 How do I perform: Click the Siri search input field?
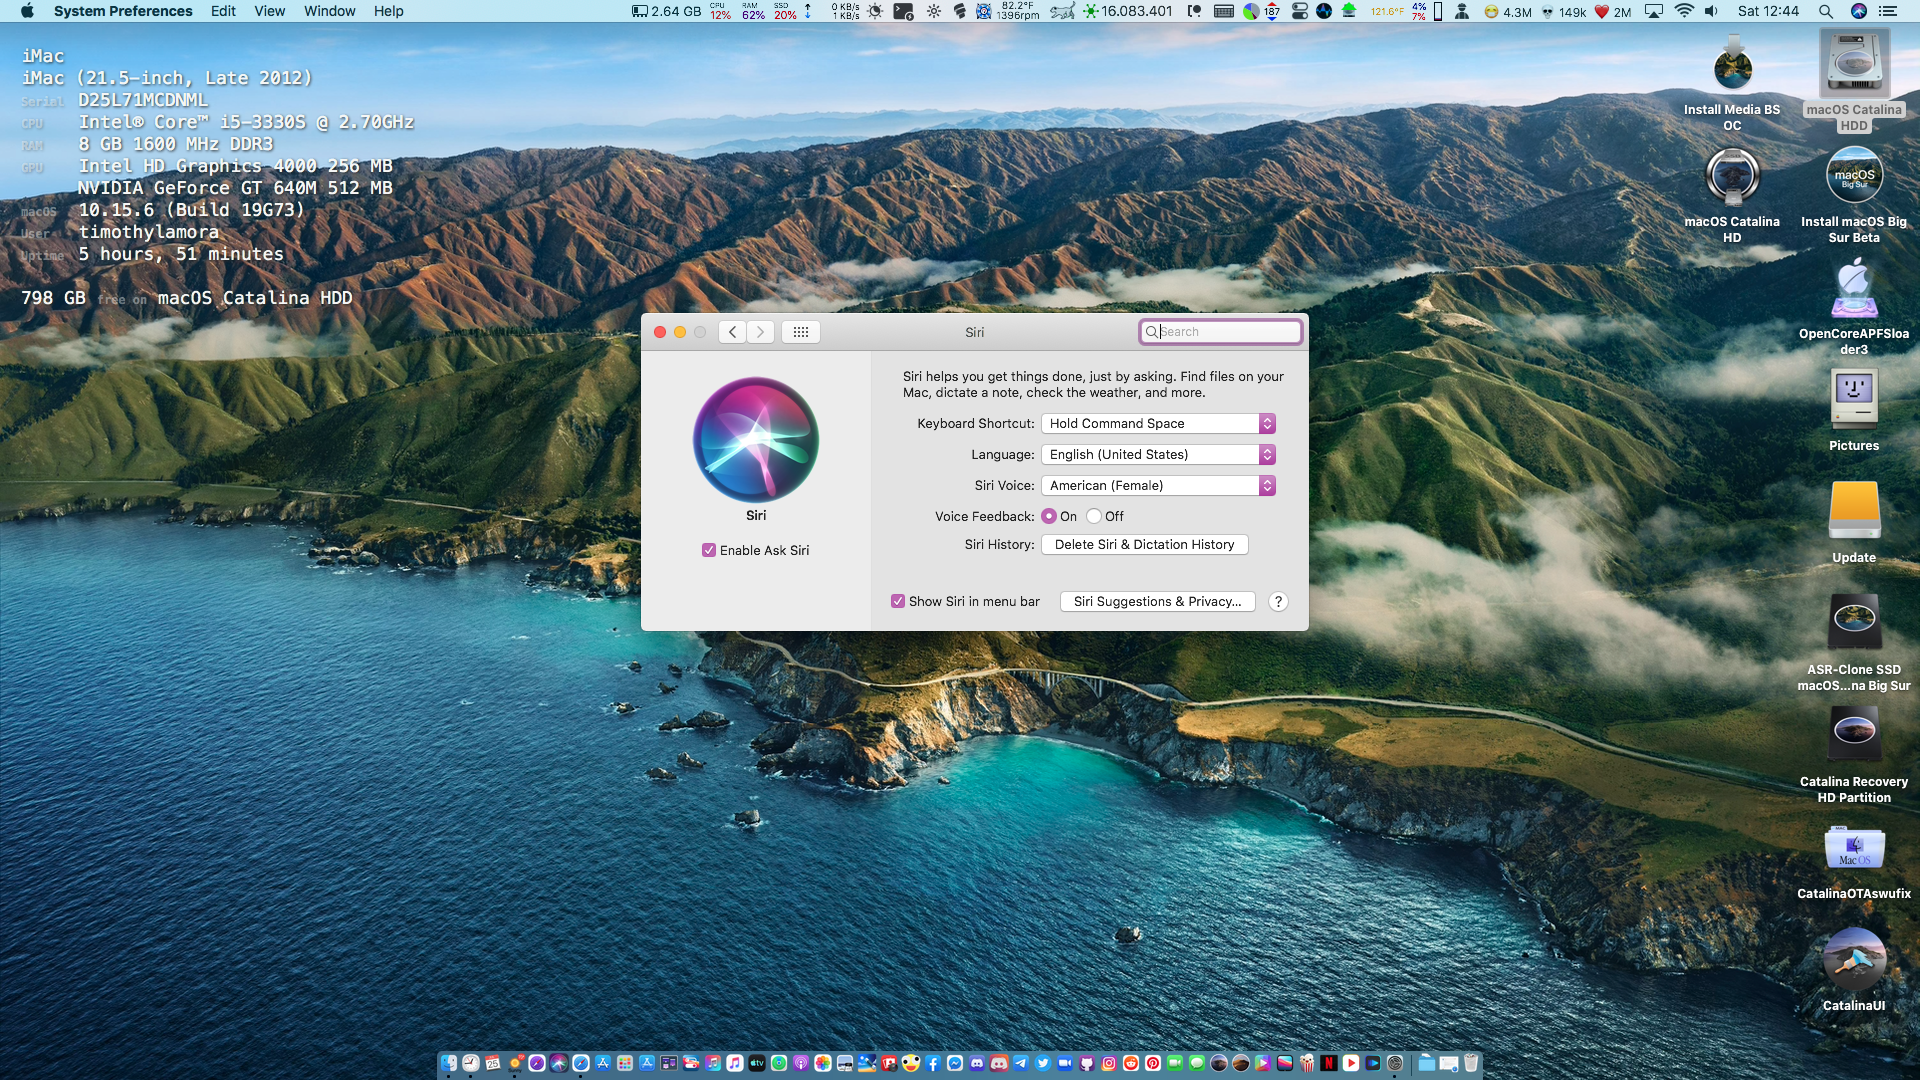tap(1220, 331)
